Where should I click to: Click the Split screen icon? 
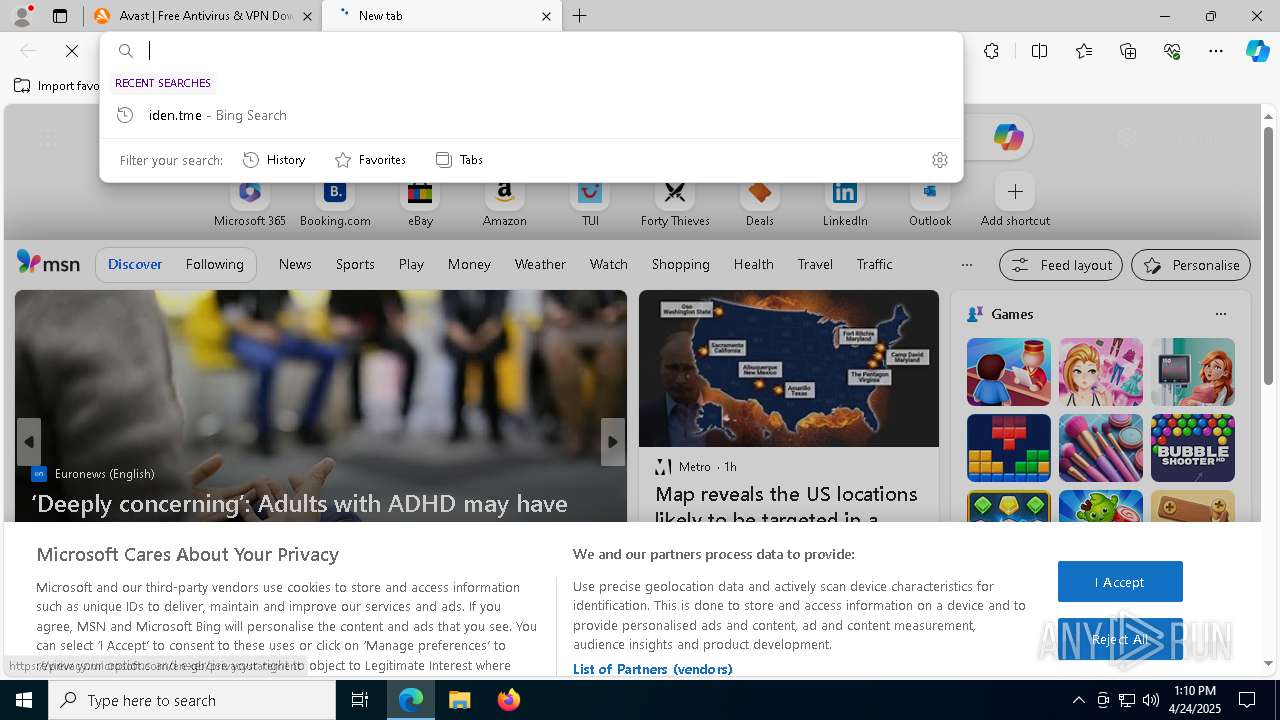1039,51
